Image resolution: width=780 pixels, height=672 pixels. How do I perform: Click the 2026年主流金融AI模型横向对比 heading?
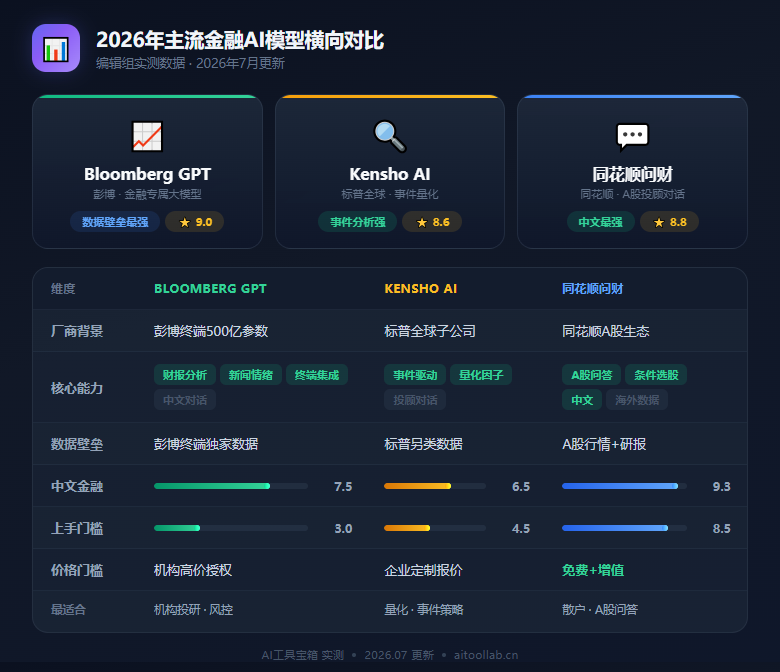pyautogui.click(x=240, y=40)
